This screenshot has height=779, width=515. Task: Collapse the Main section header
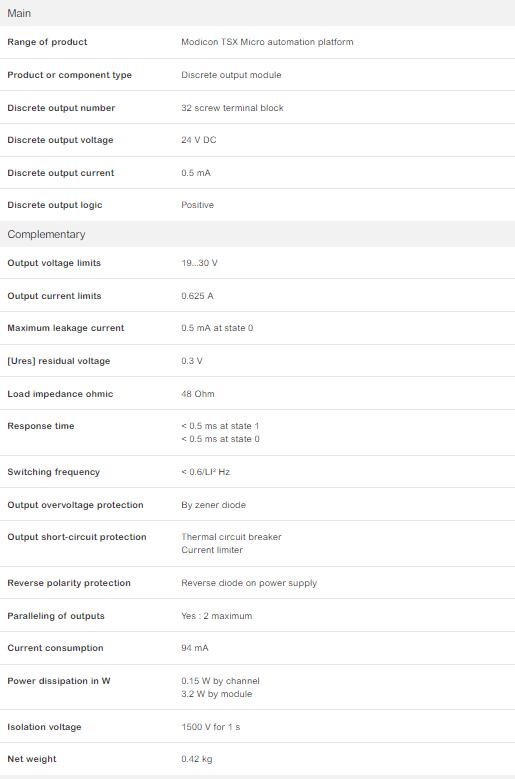click(257, 13)
